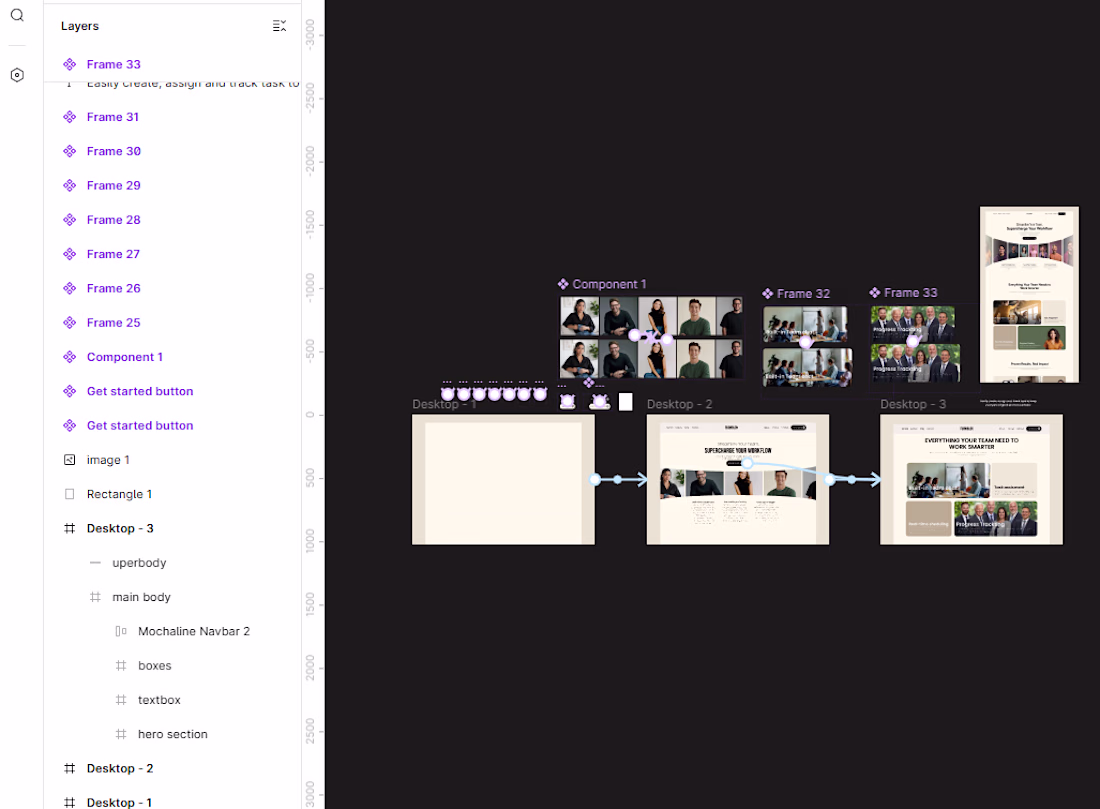
Task: Select the Desktop - 2 frame thumbnail on canvas
Action: coord(737,480)
